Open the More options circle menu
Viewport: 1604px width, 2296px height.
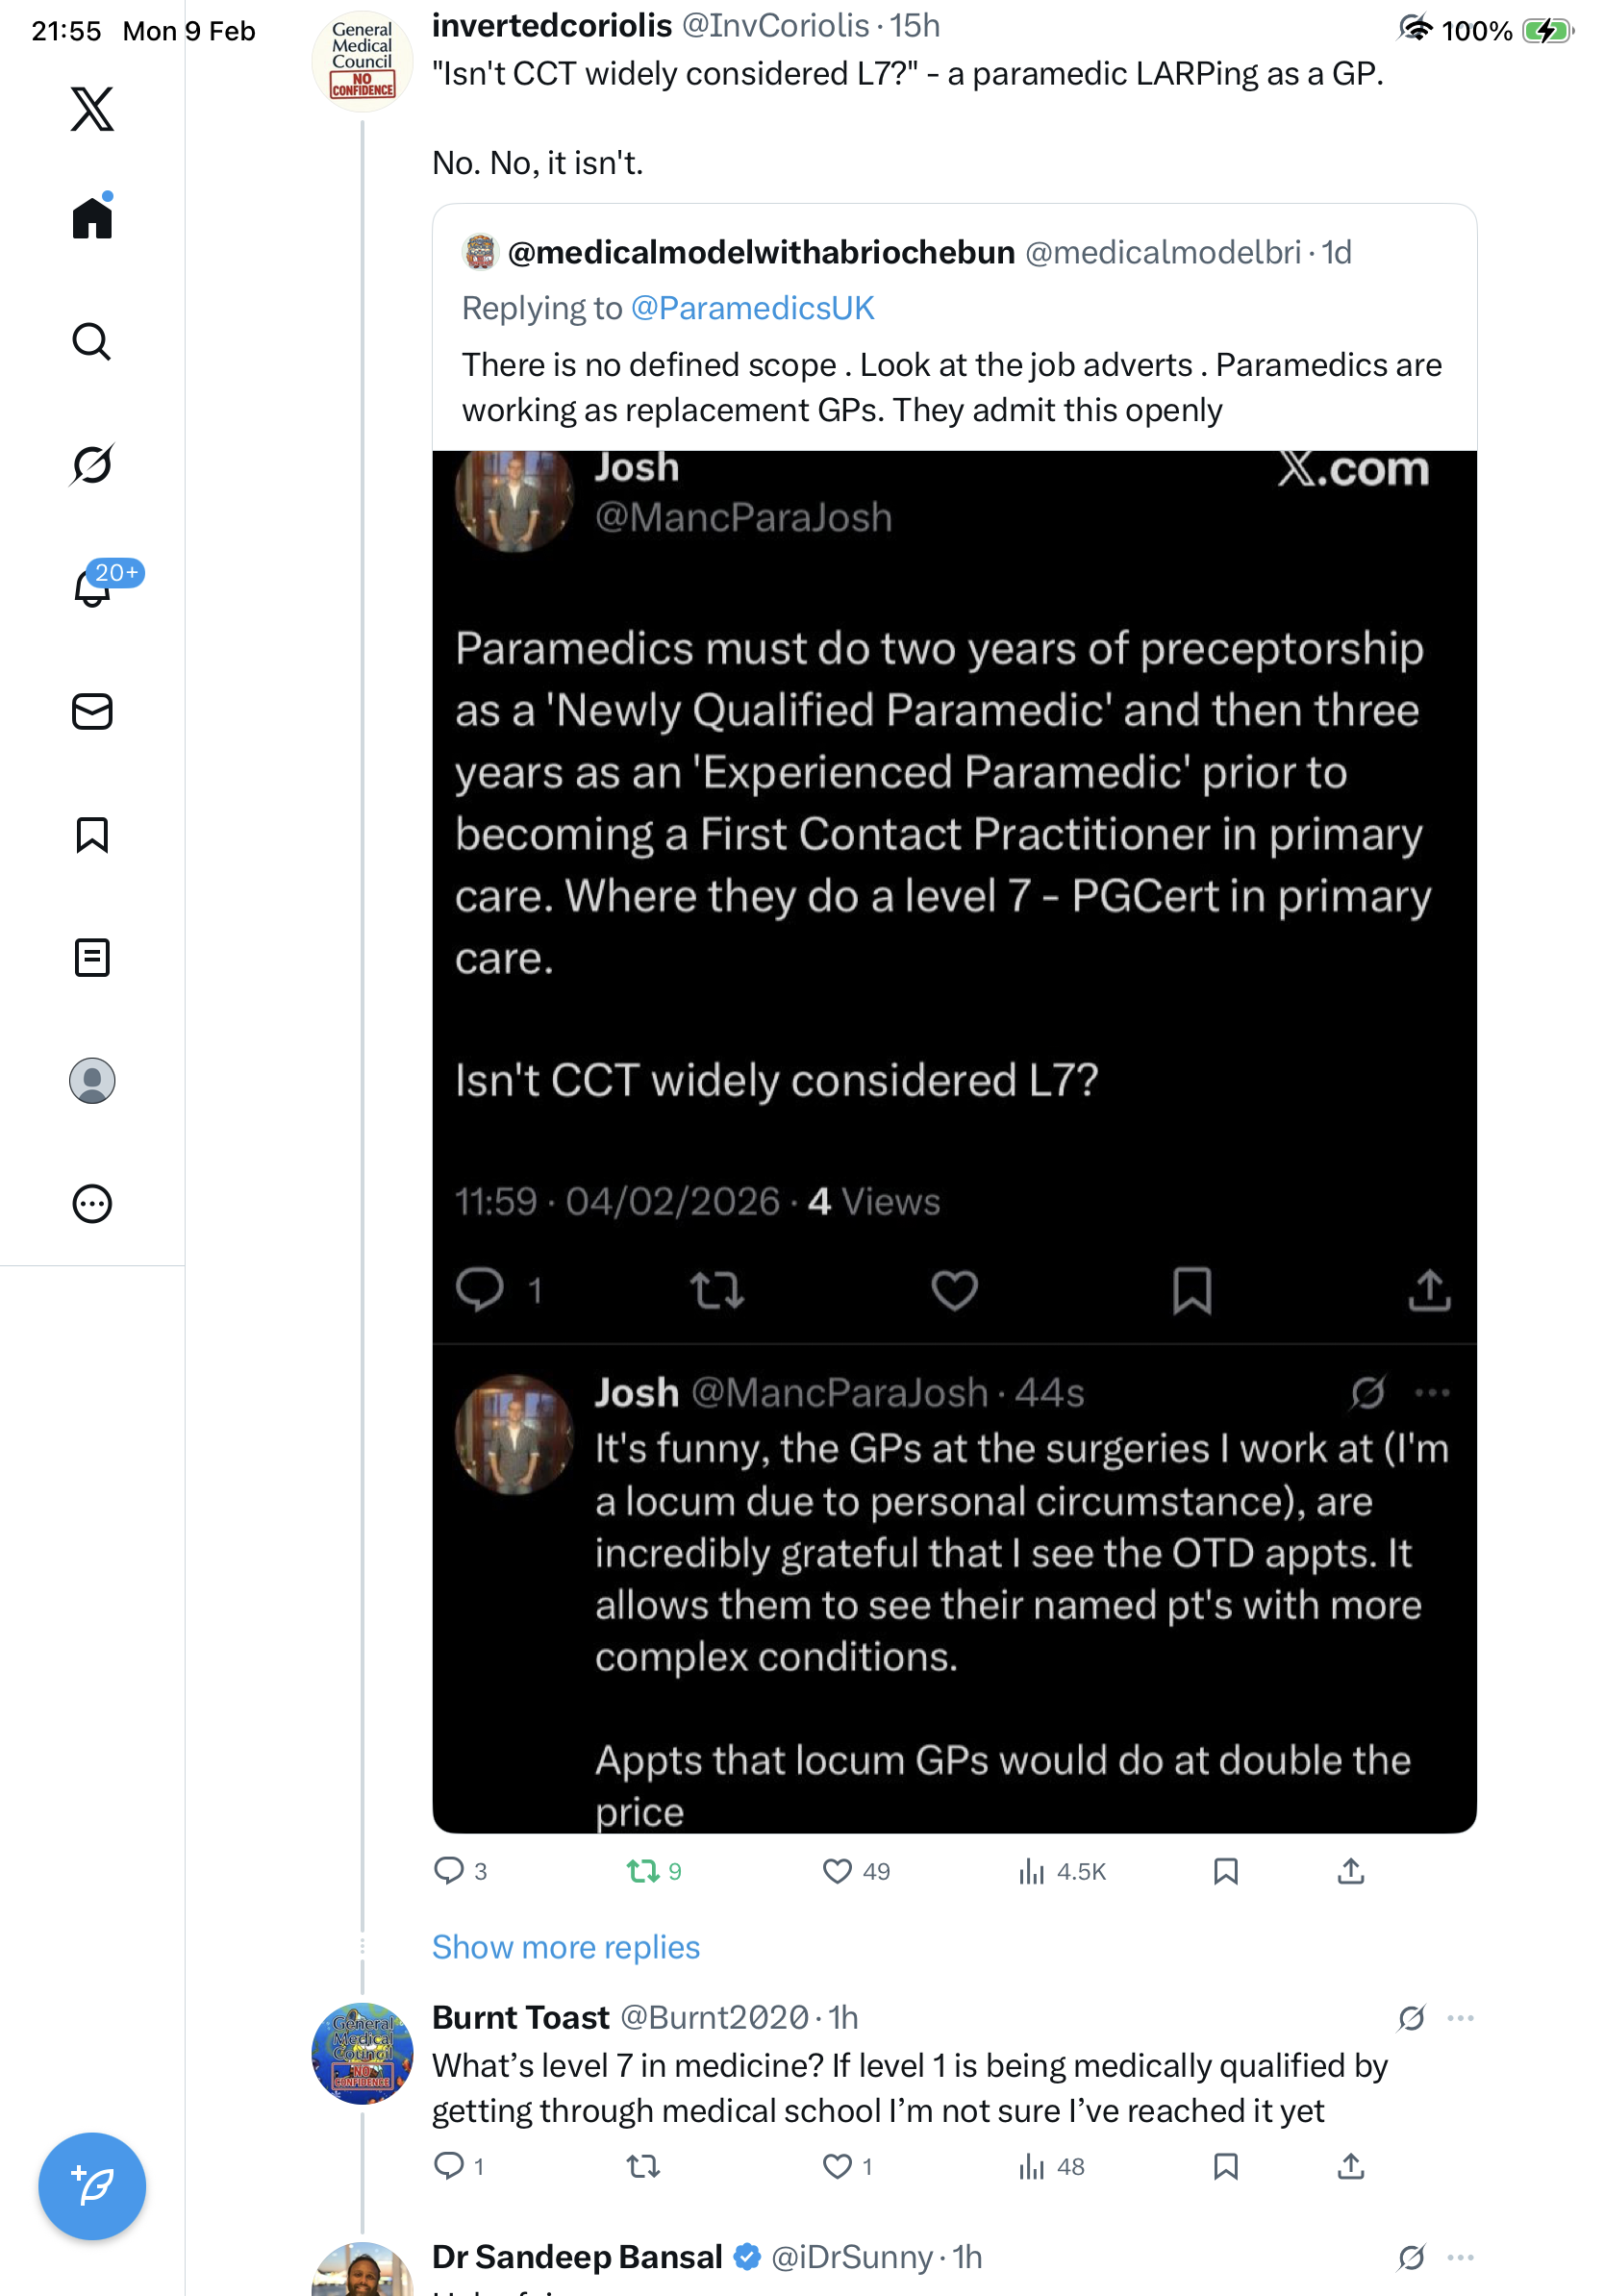point(92,1204)
